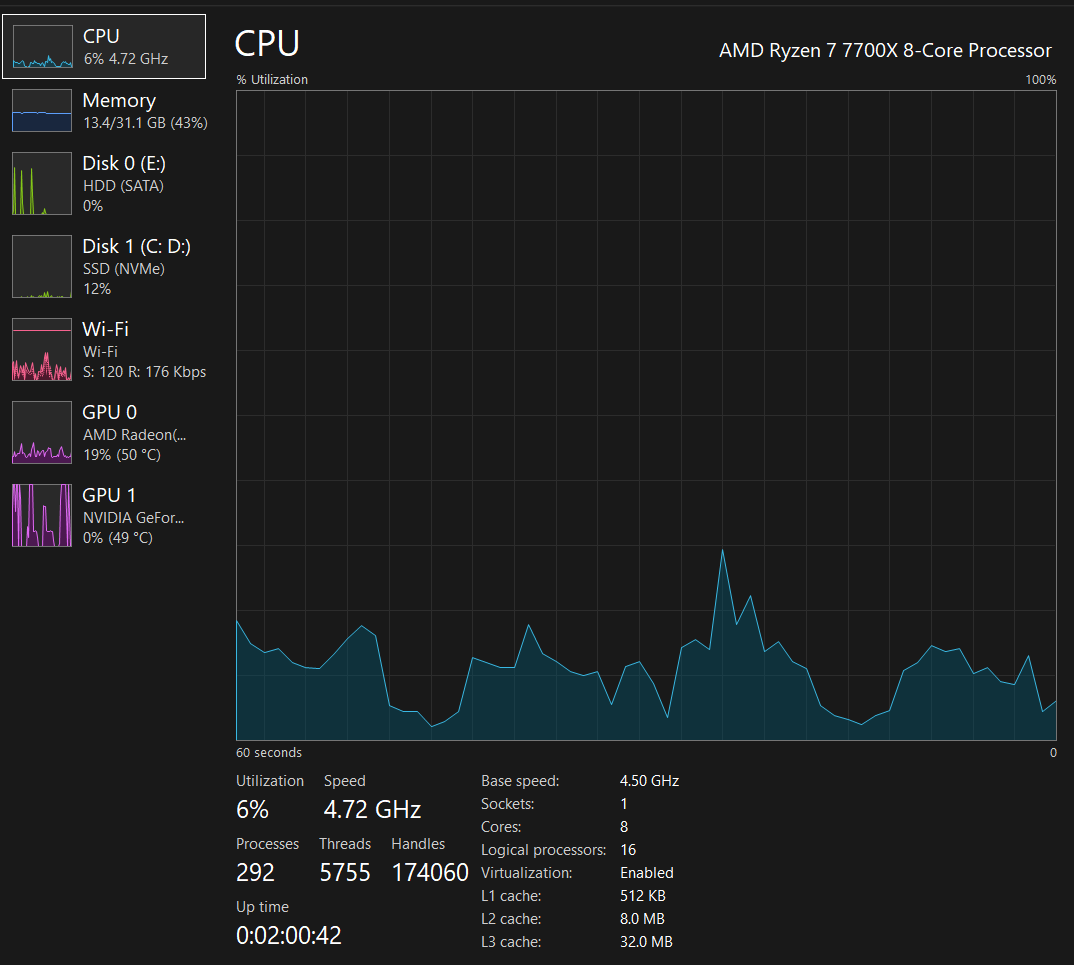Click the 4.72 GHz speed value
Image resolution: width=1074 pixels, height=965 pixels.
pos(372,810)
